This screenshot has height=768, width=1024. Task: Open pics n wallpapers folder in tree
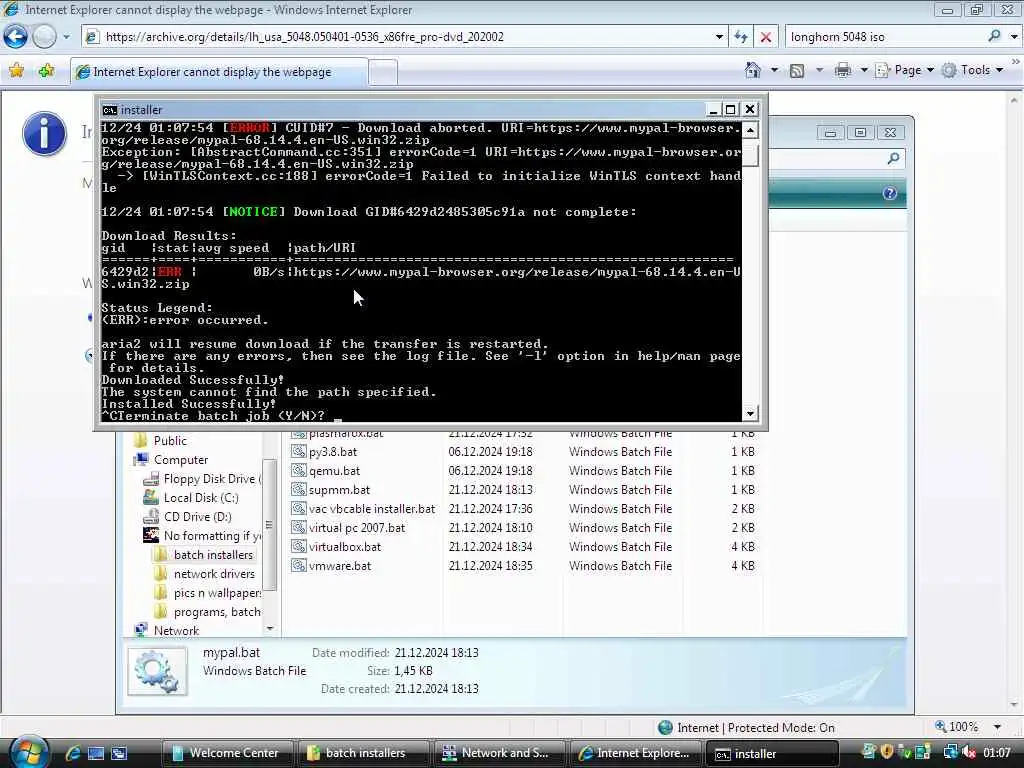[x=217, y=592]
